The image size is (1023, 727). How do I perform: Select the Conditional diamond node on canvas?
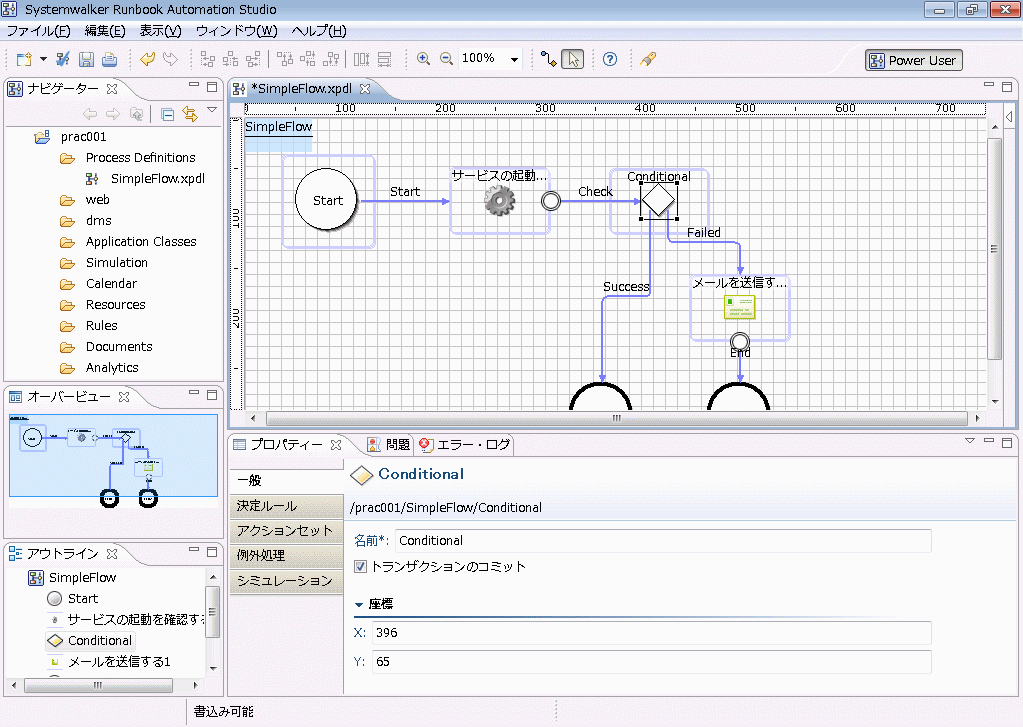pyautogui.click(x=658, y=200)
